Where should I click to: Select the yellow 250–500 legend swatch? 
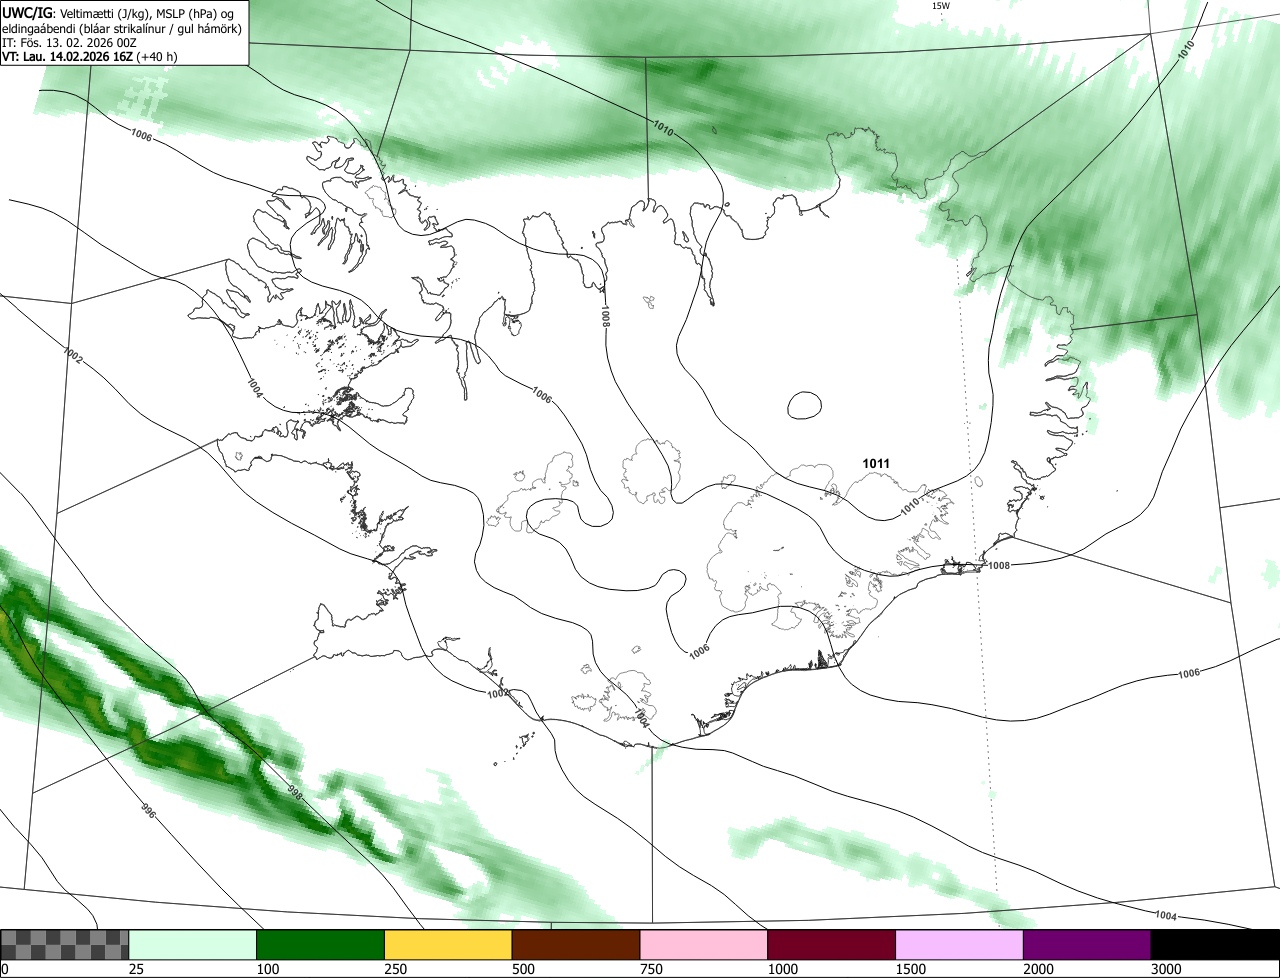click(448, 945)
